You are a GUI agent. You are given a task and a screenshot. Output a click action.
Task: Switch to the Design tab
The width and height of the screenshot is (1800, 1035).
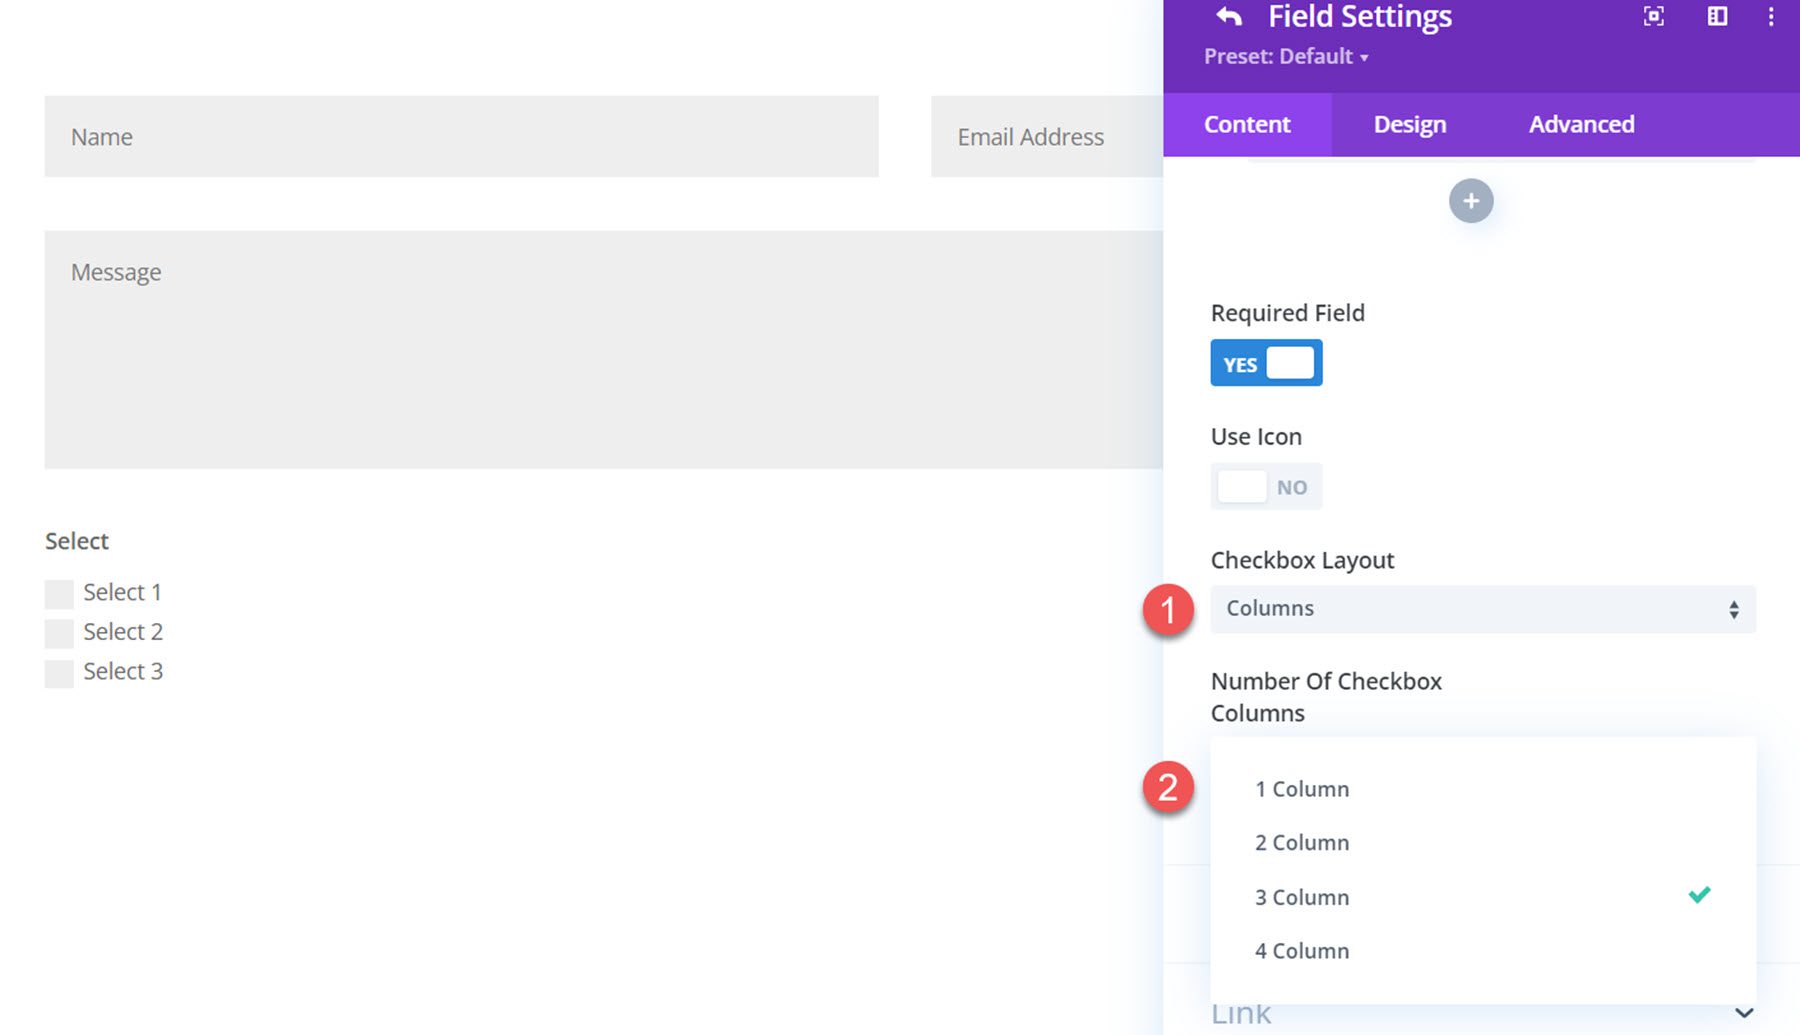1409,124
